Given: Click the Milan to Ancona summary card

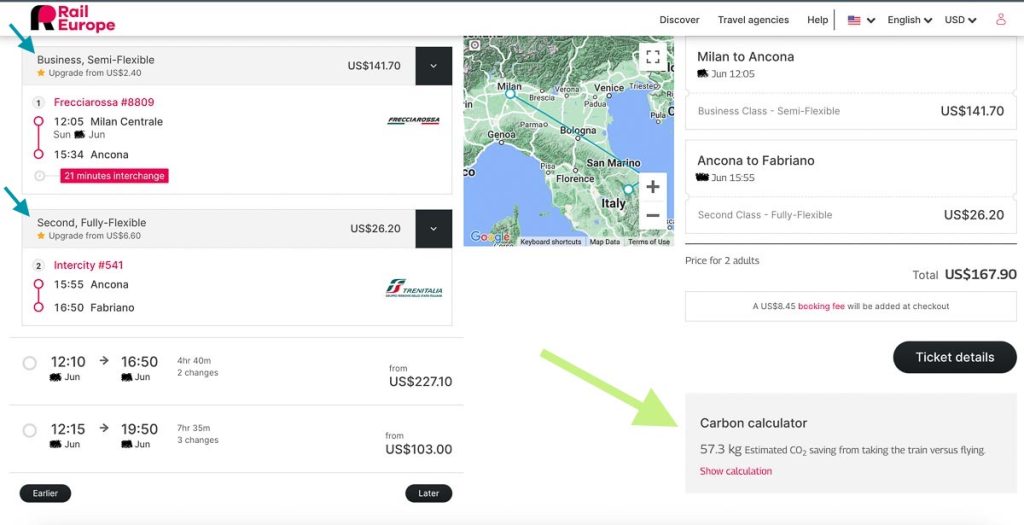Looking at the screenshot, I should click(x=851, y=84).
